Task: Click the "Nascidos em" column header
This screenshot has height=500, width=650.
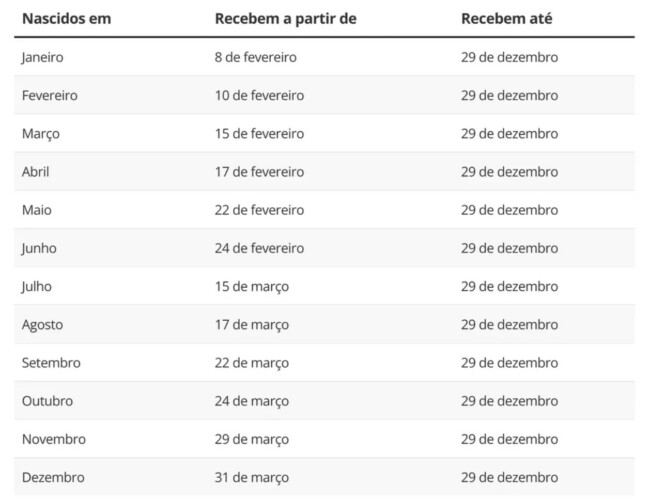Action: coord(66,19)
